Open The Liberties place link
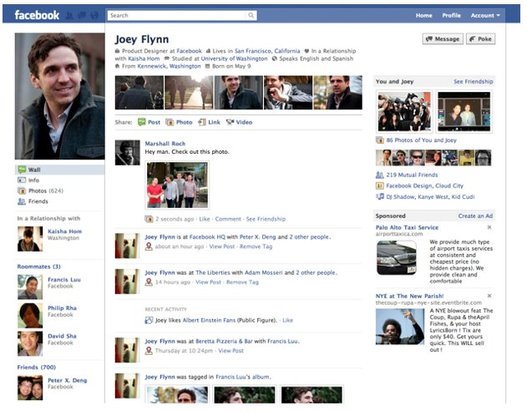The image size is (527, 411). pyautogui.click(x=212, y=273)
